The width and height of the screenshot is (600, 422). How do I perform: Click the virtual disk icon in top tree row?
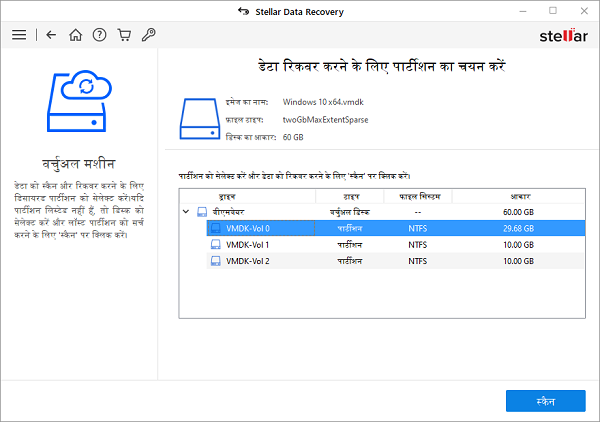(x=202, y=212)
